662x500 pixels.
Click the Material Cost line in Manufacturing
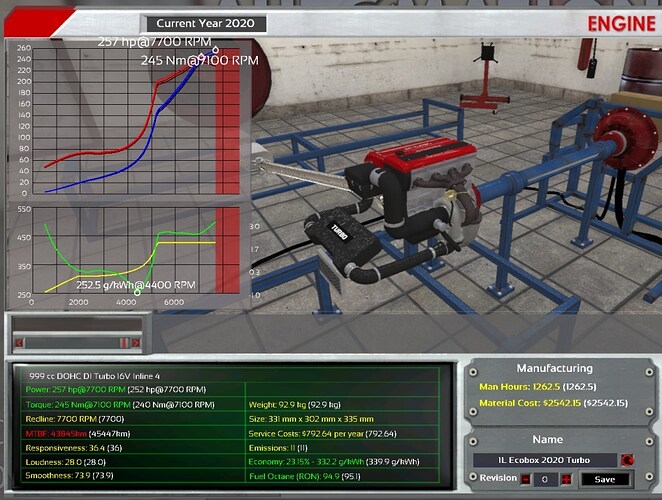[x=553, y=403]
